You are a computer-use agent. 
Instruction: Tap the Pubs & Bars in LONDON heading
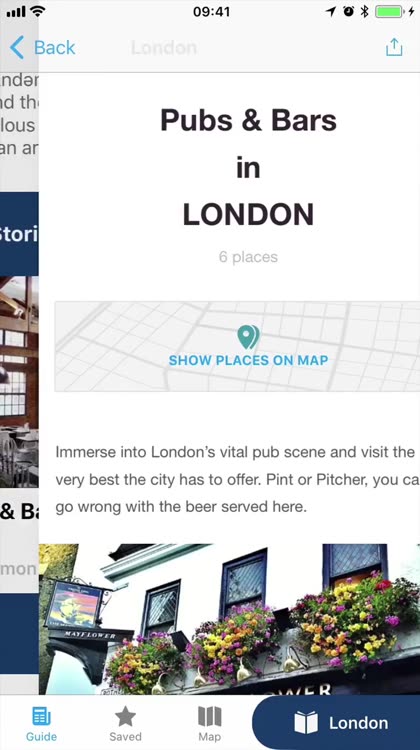(x=248, y=167)
